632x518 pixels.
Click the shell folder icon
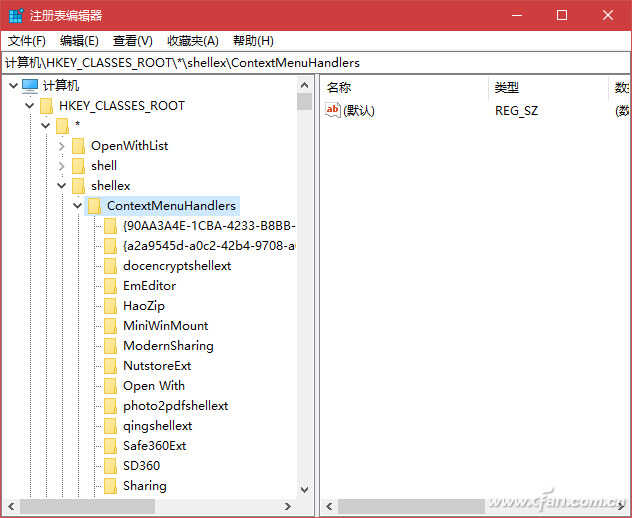tap(79, 166)
